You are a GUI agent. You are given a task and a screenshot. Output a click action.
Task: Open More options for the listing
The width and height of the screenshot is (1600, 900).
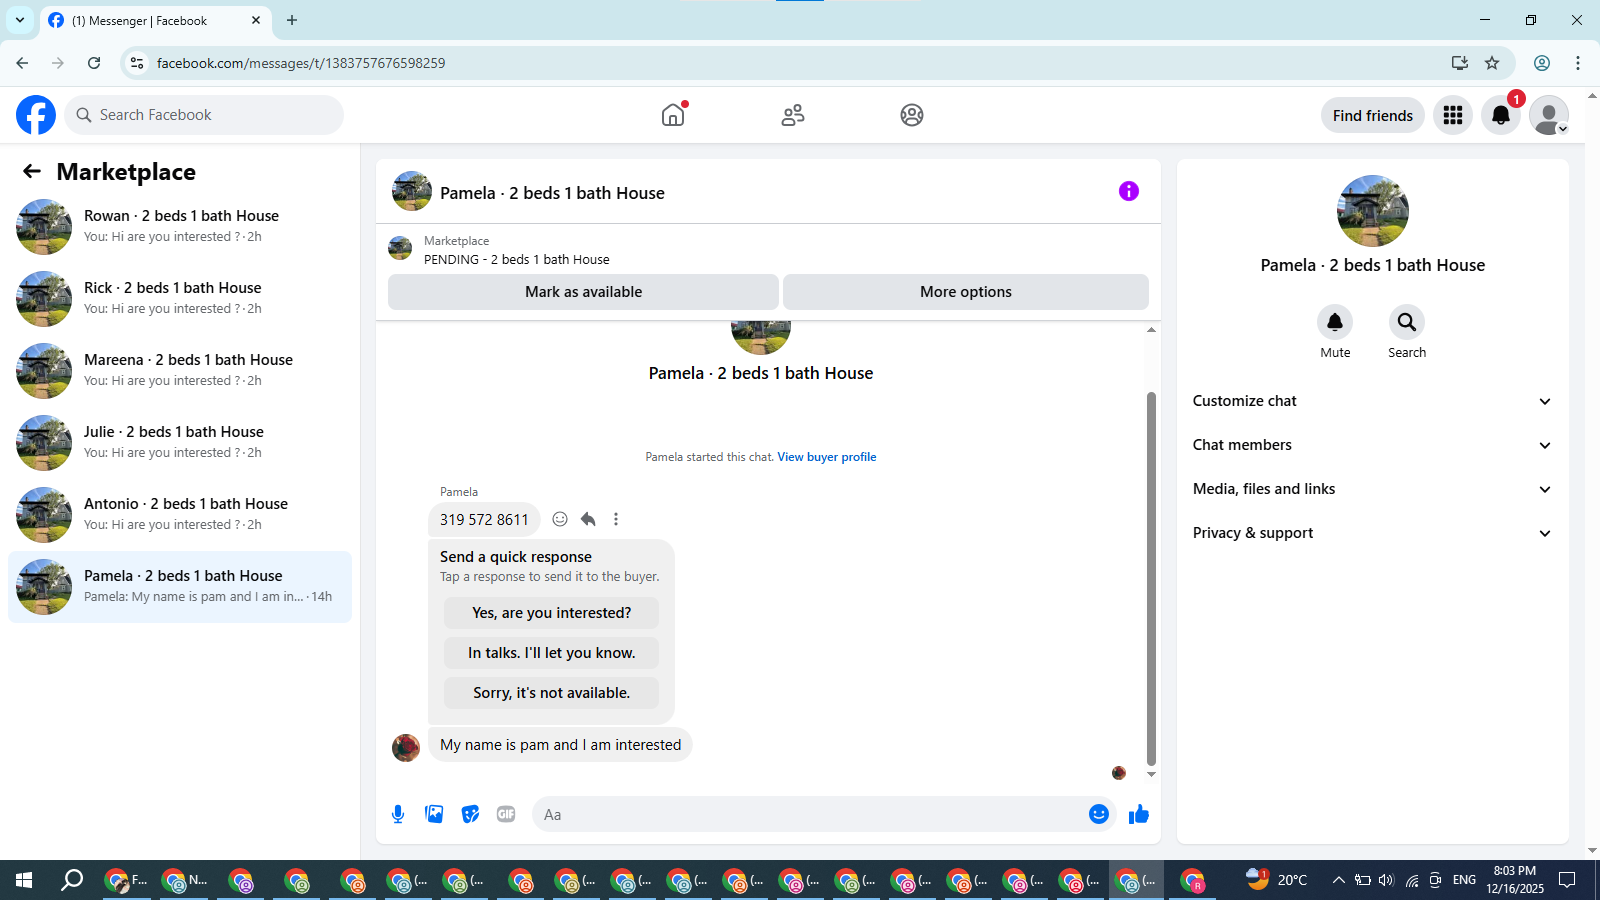point(966,292)
